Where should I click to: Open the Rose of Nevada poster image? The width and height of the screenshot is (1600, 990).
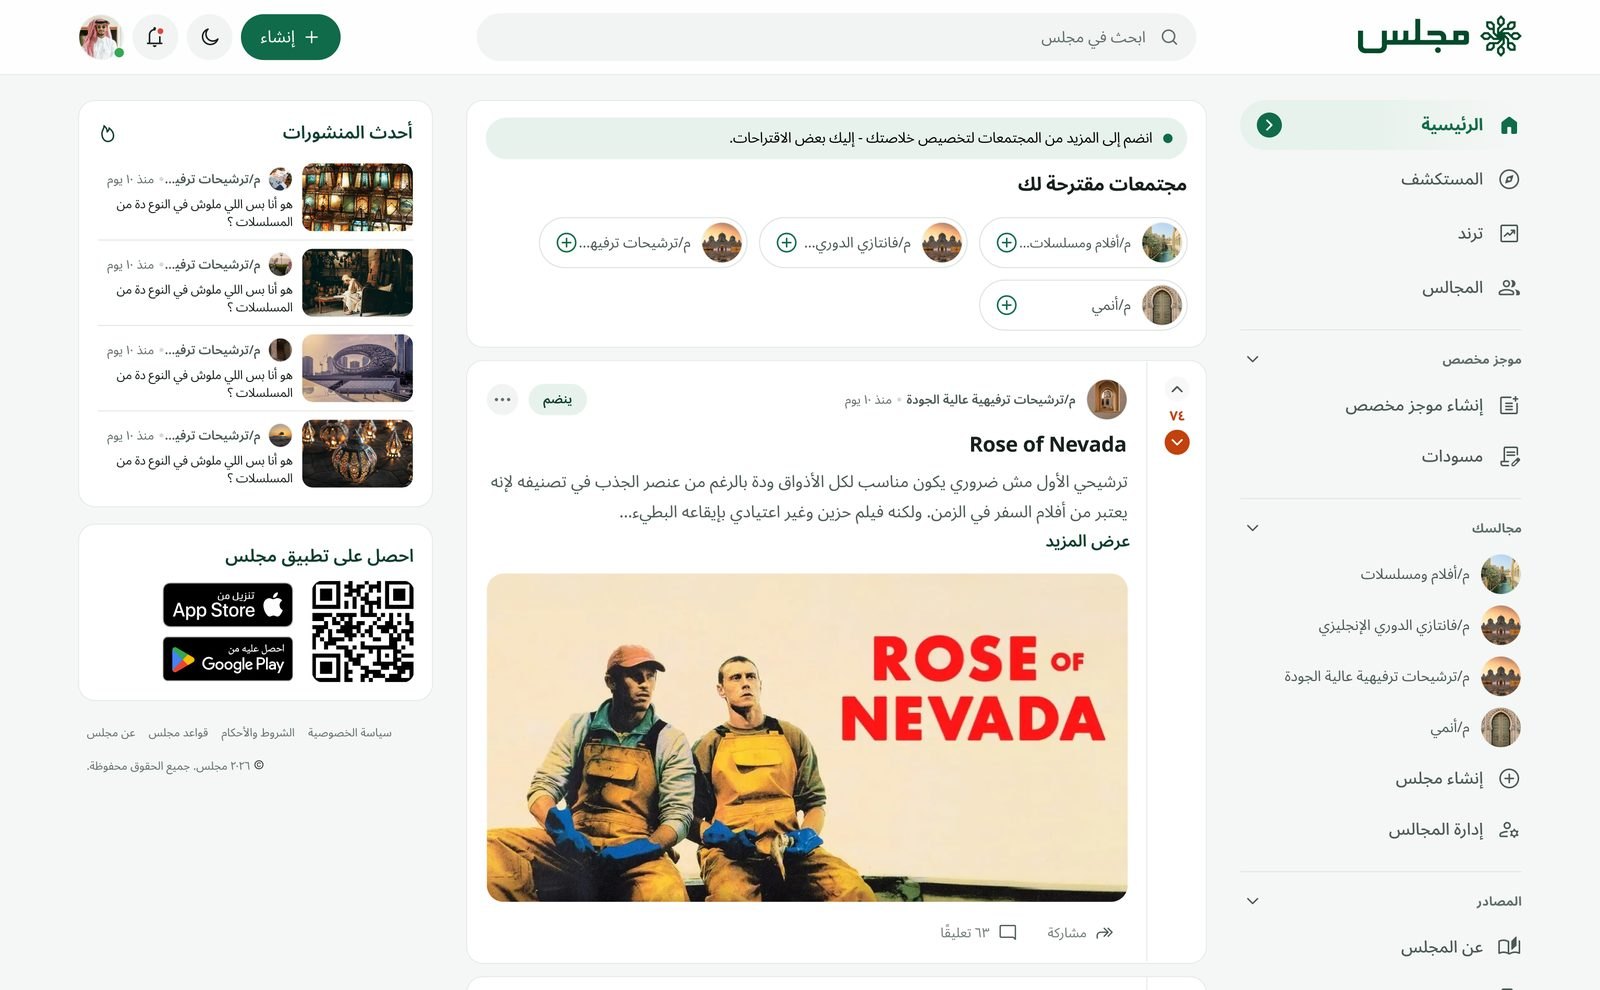pos(807,738)
